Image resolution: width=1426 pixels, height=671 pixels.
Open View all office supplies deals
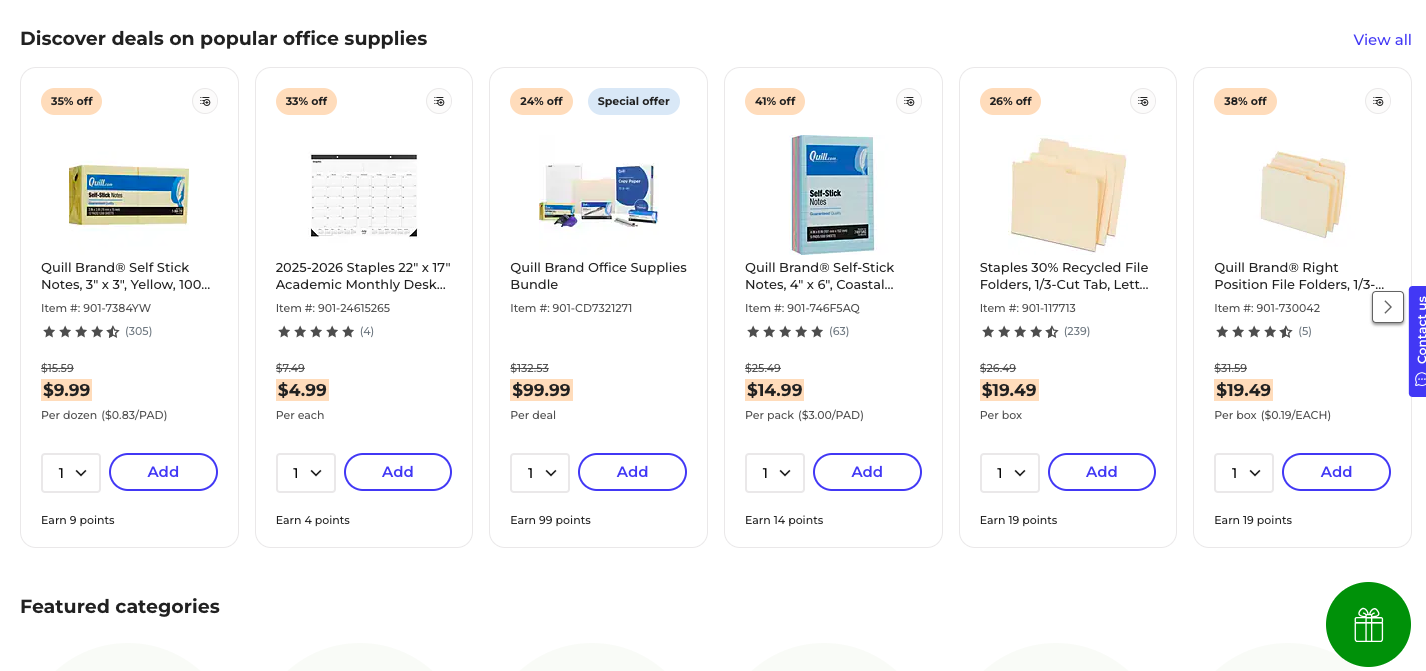tap(1382, 40)
